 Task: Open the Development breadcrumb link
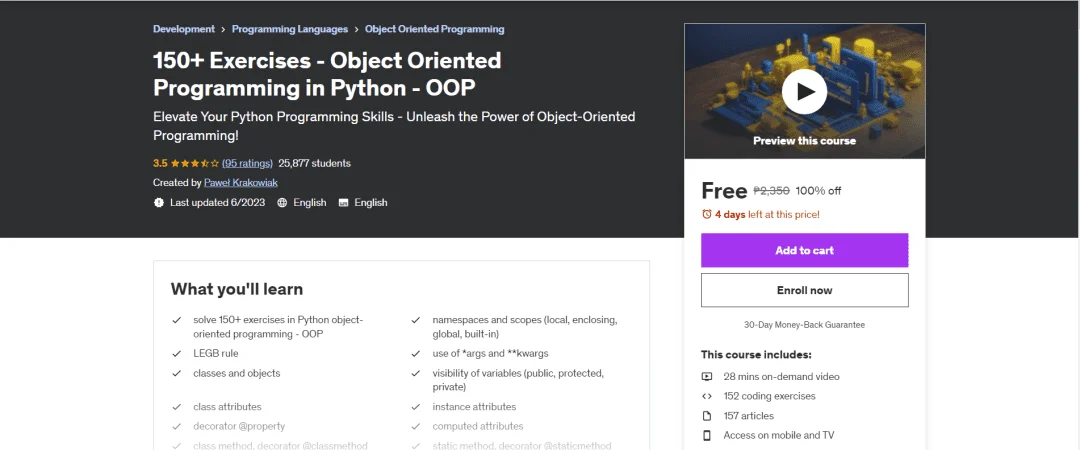[184, 29]
